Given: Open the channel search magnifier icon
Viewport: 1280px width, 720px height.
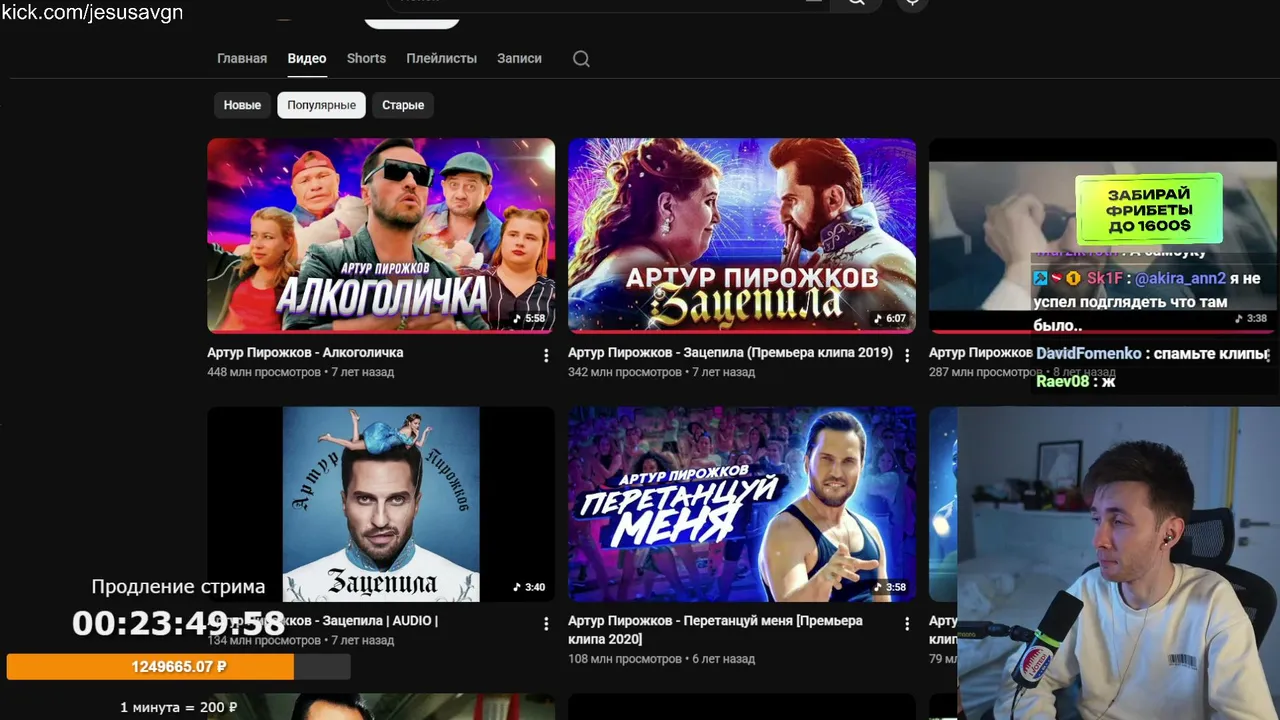Looking at the screenshot, I should (x=581, y=59).
